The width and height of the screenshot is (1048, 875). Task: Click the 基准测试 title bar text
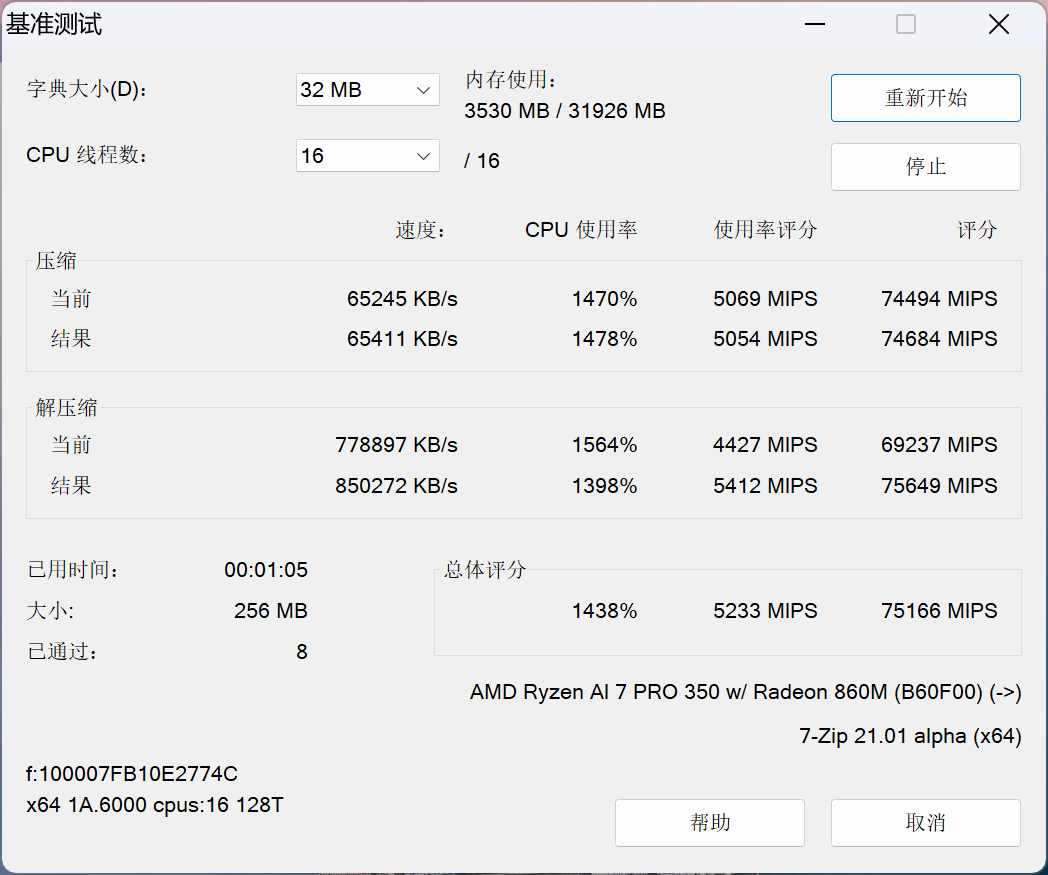click(55, 25)
